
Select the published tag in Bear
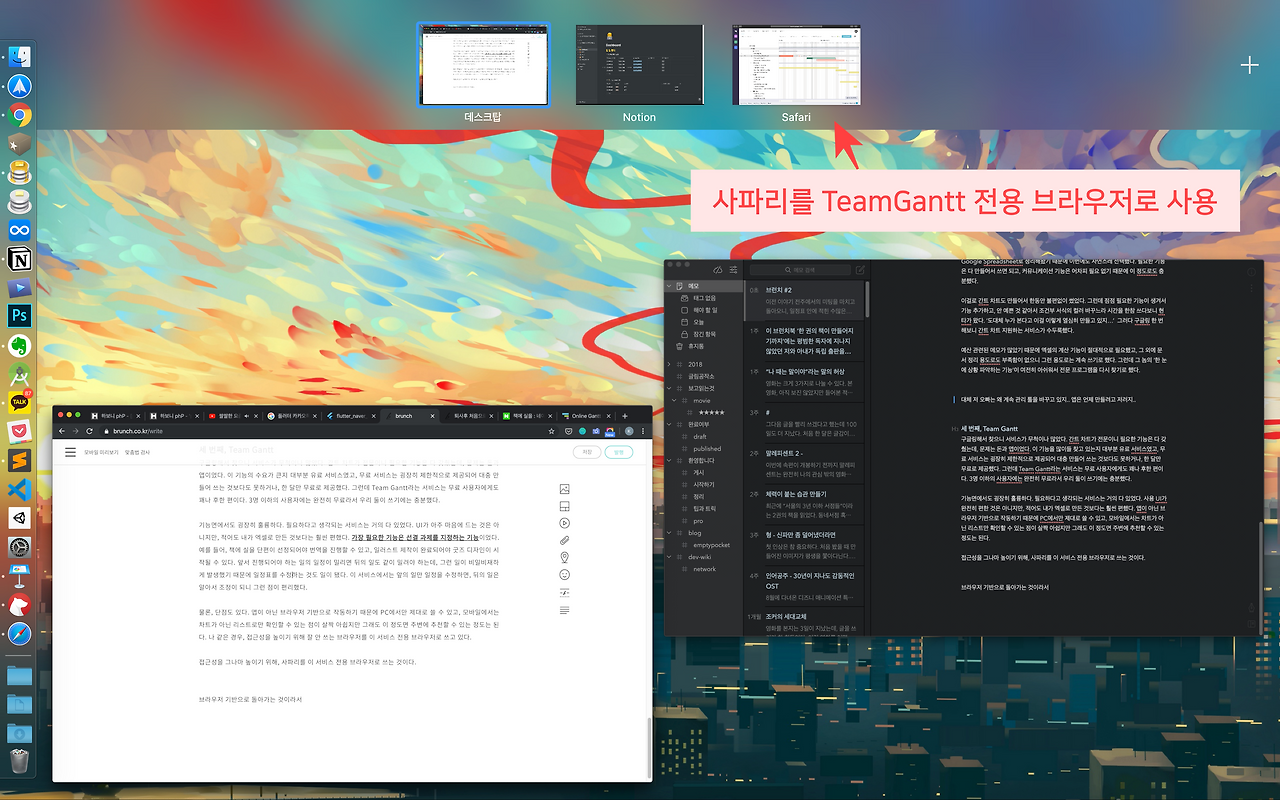[708, 448]
